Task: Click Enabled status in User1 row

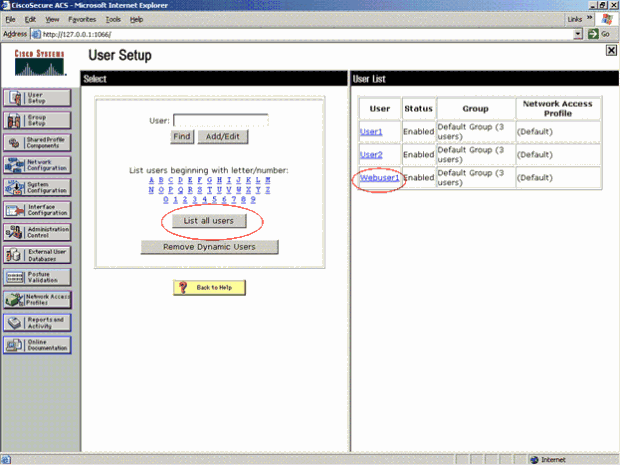Action: [x=418, y=132]
